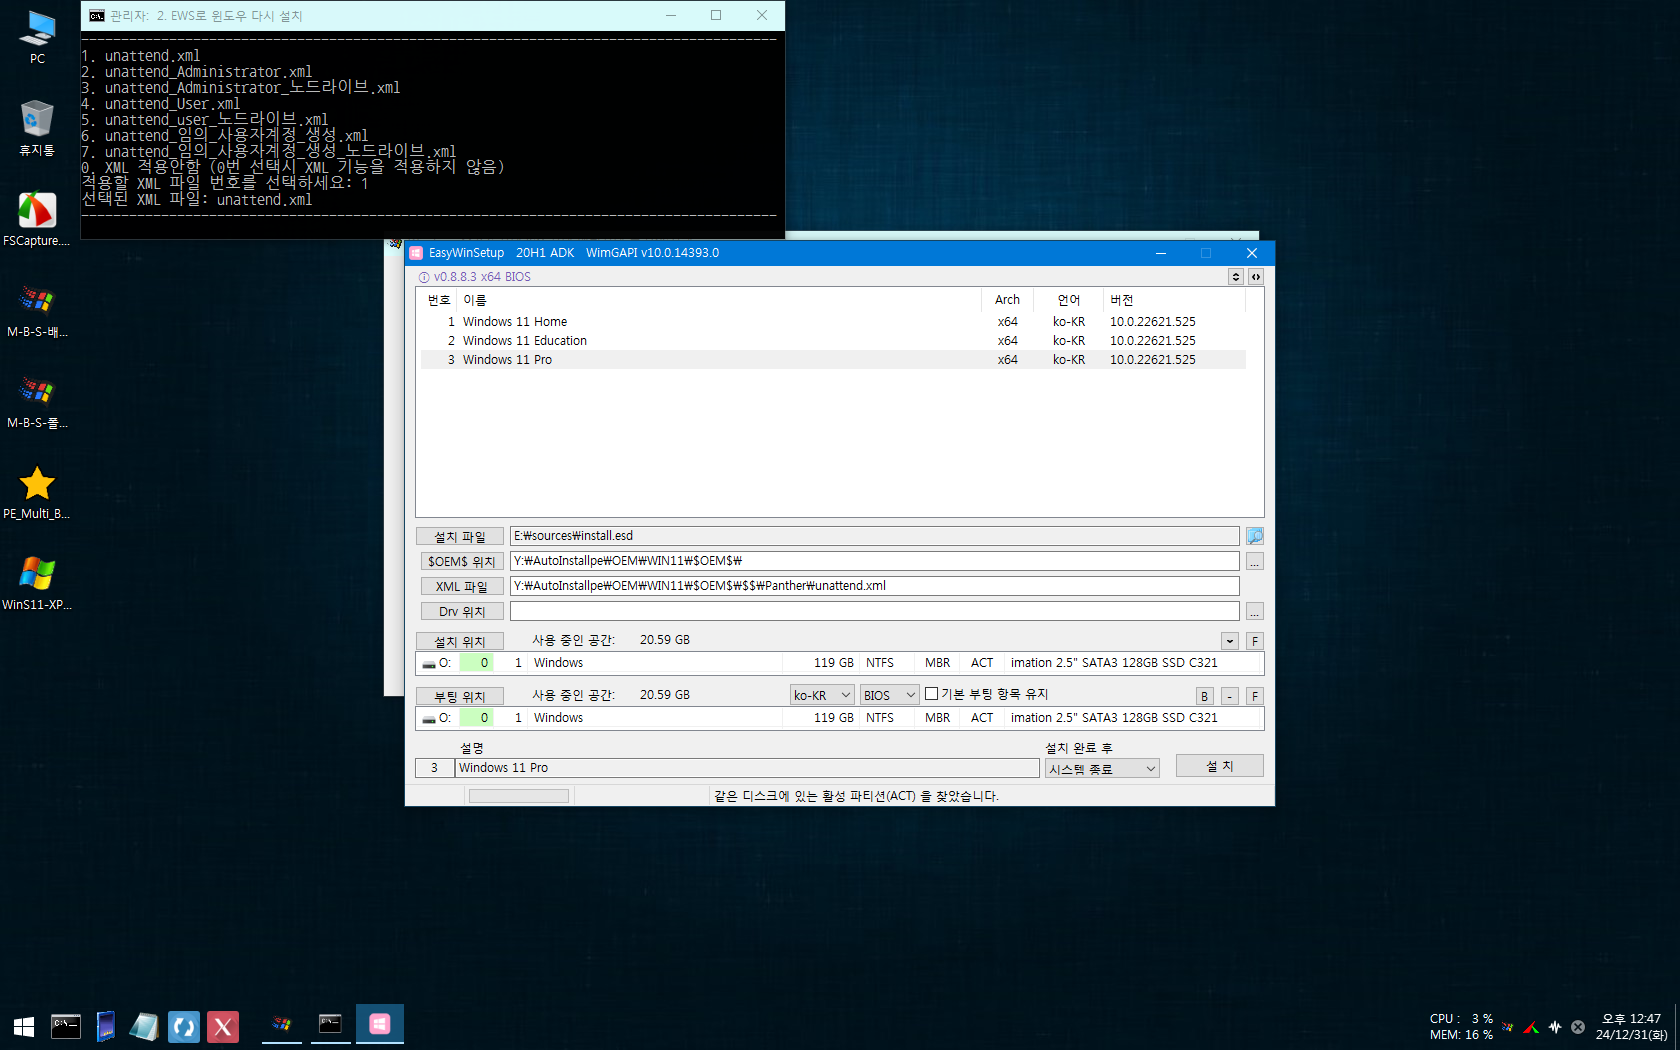This screenshot has width=1680, height=1050.
Task: Launch the pinned command prompt taskbar icon
Action: tap(66, 1026)
